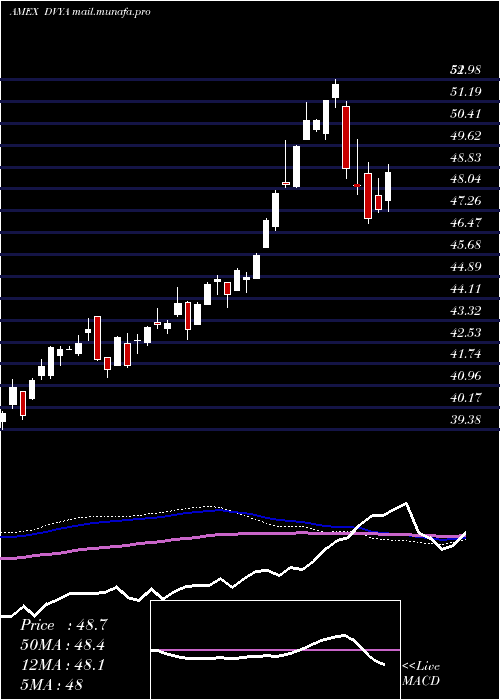The height and width of the screenshot is (700, 500).
Task: Click the 39.38 price axis label
Action: point(466,420)
